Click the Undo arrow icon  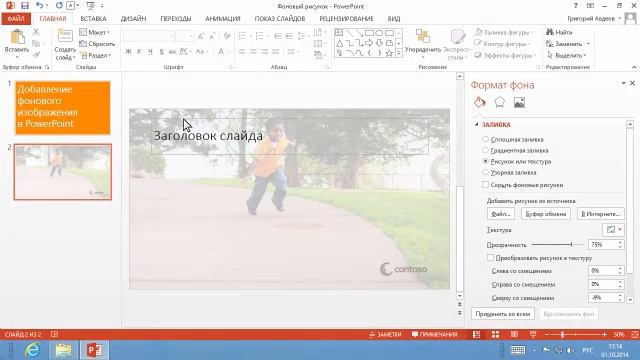40,6
